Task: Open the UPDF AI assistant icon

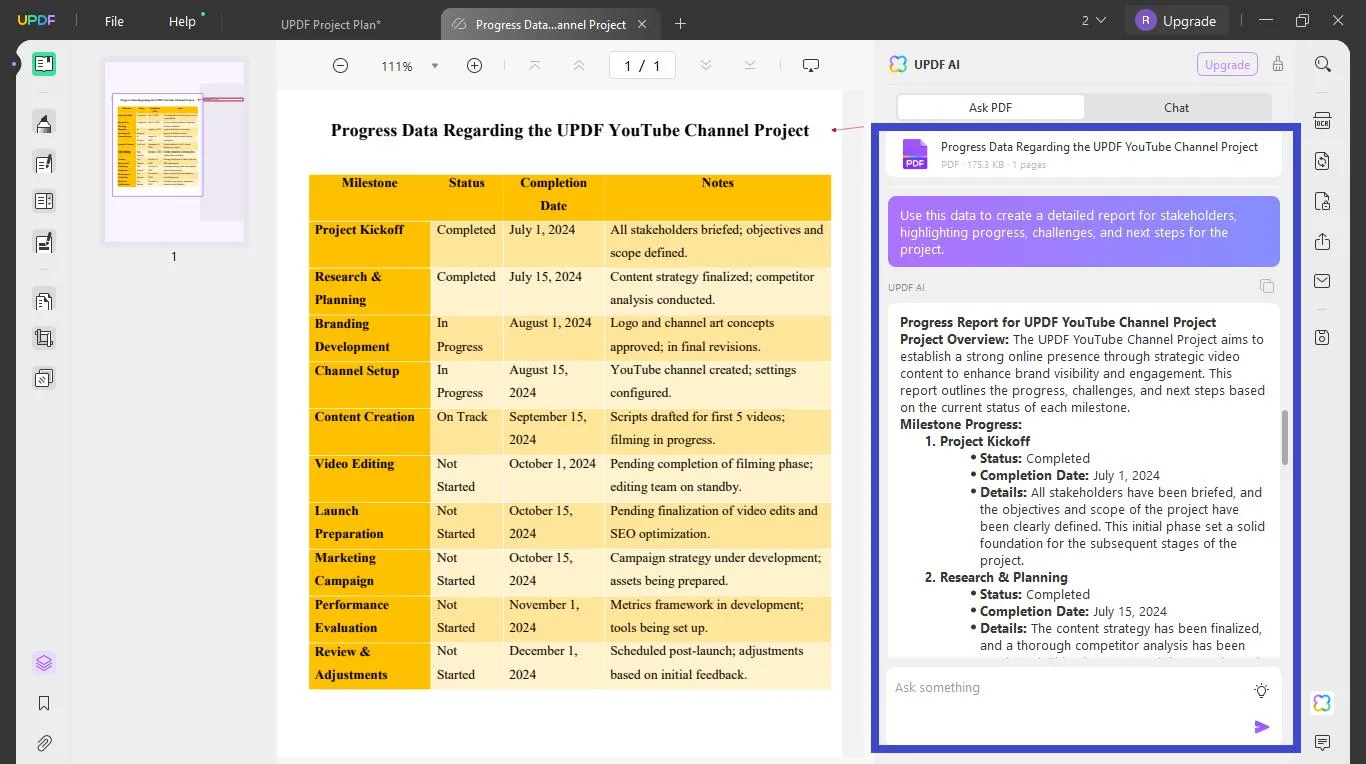Action: pyautogui.click(x=1322, y=703)
